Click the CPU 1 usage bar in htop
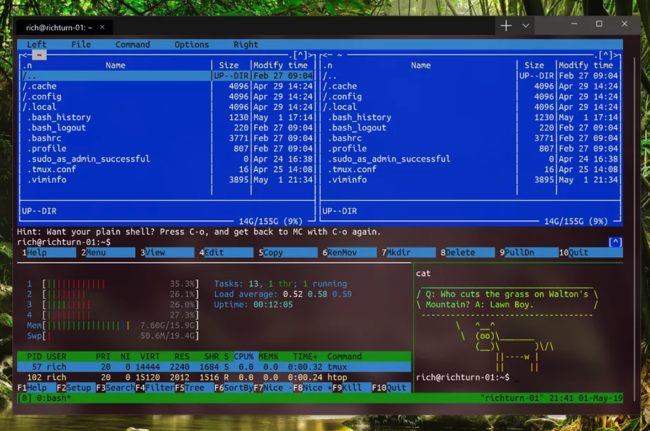This screenshot has width=650, height=431. 113,284
